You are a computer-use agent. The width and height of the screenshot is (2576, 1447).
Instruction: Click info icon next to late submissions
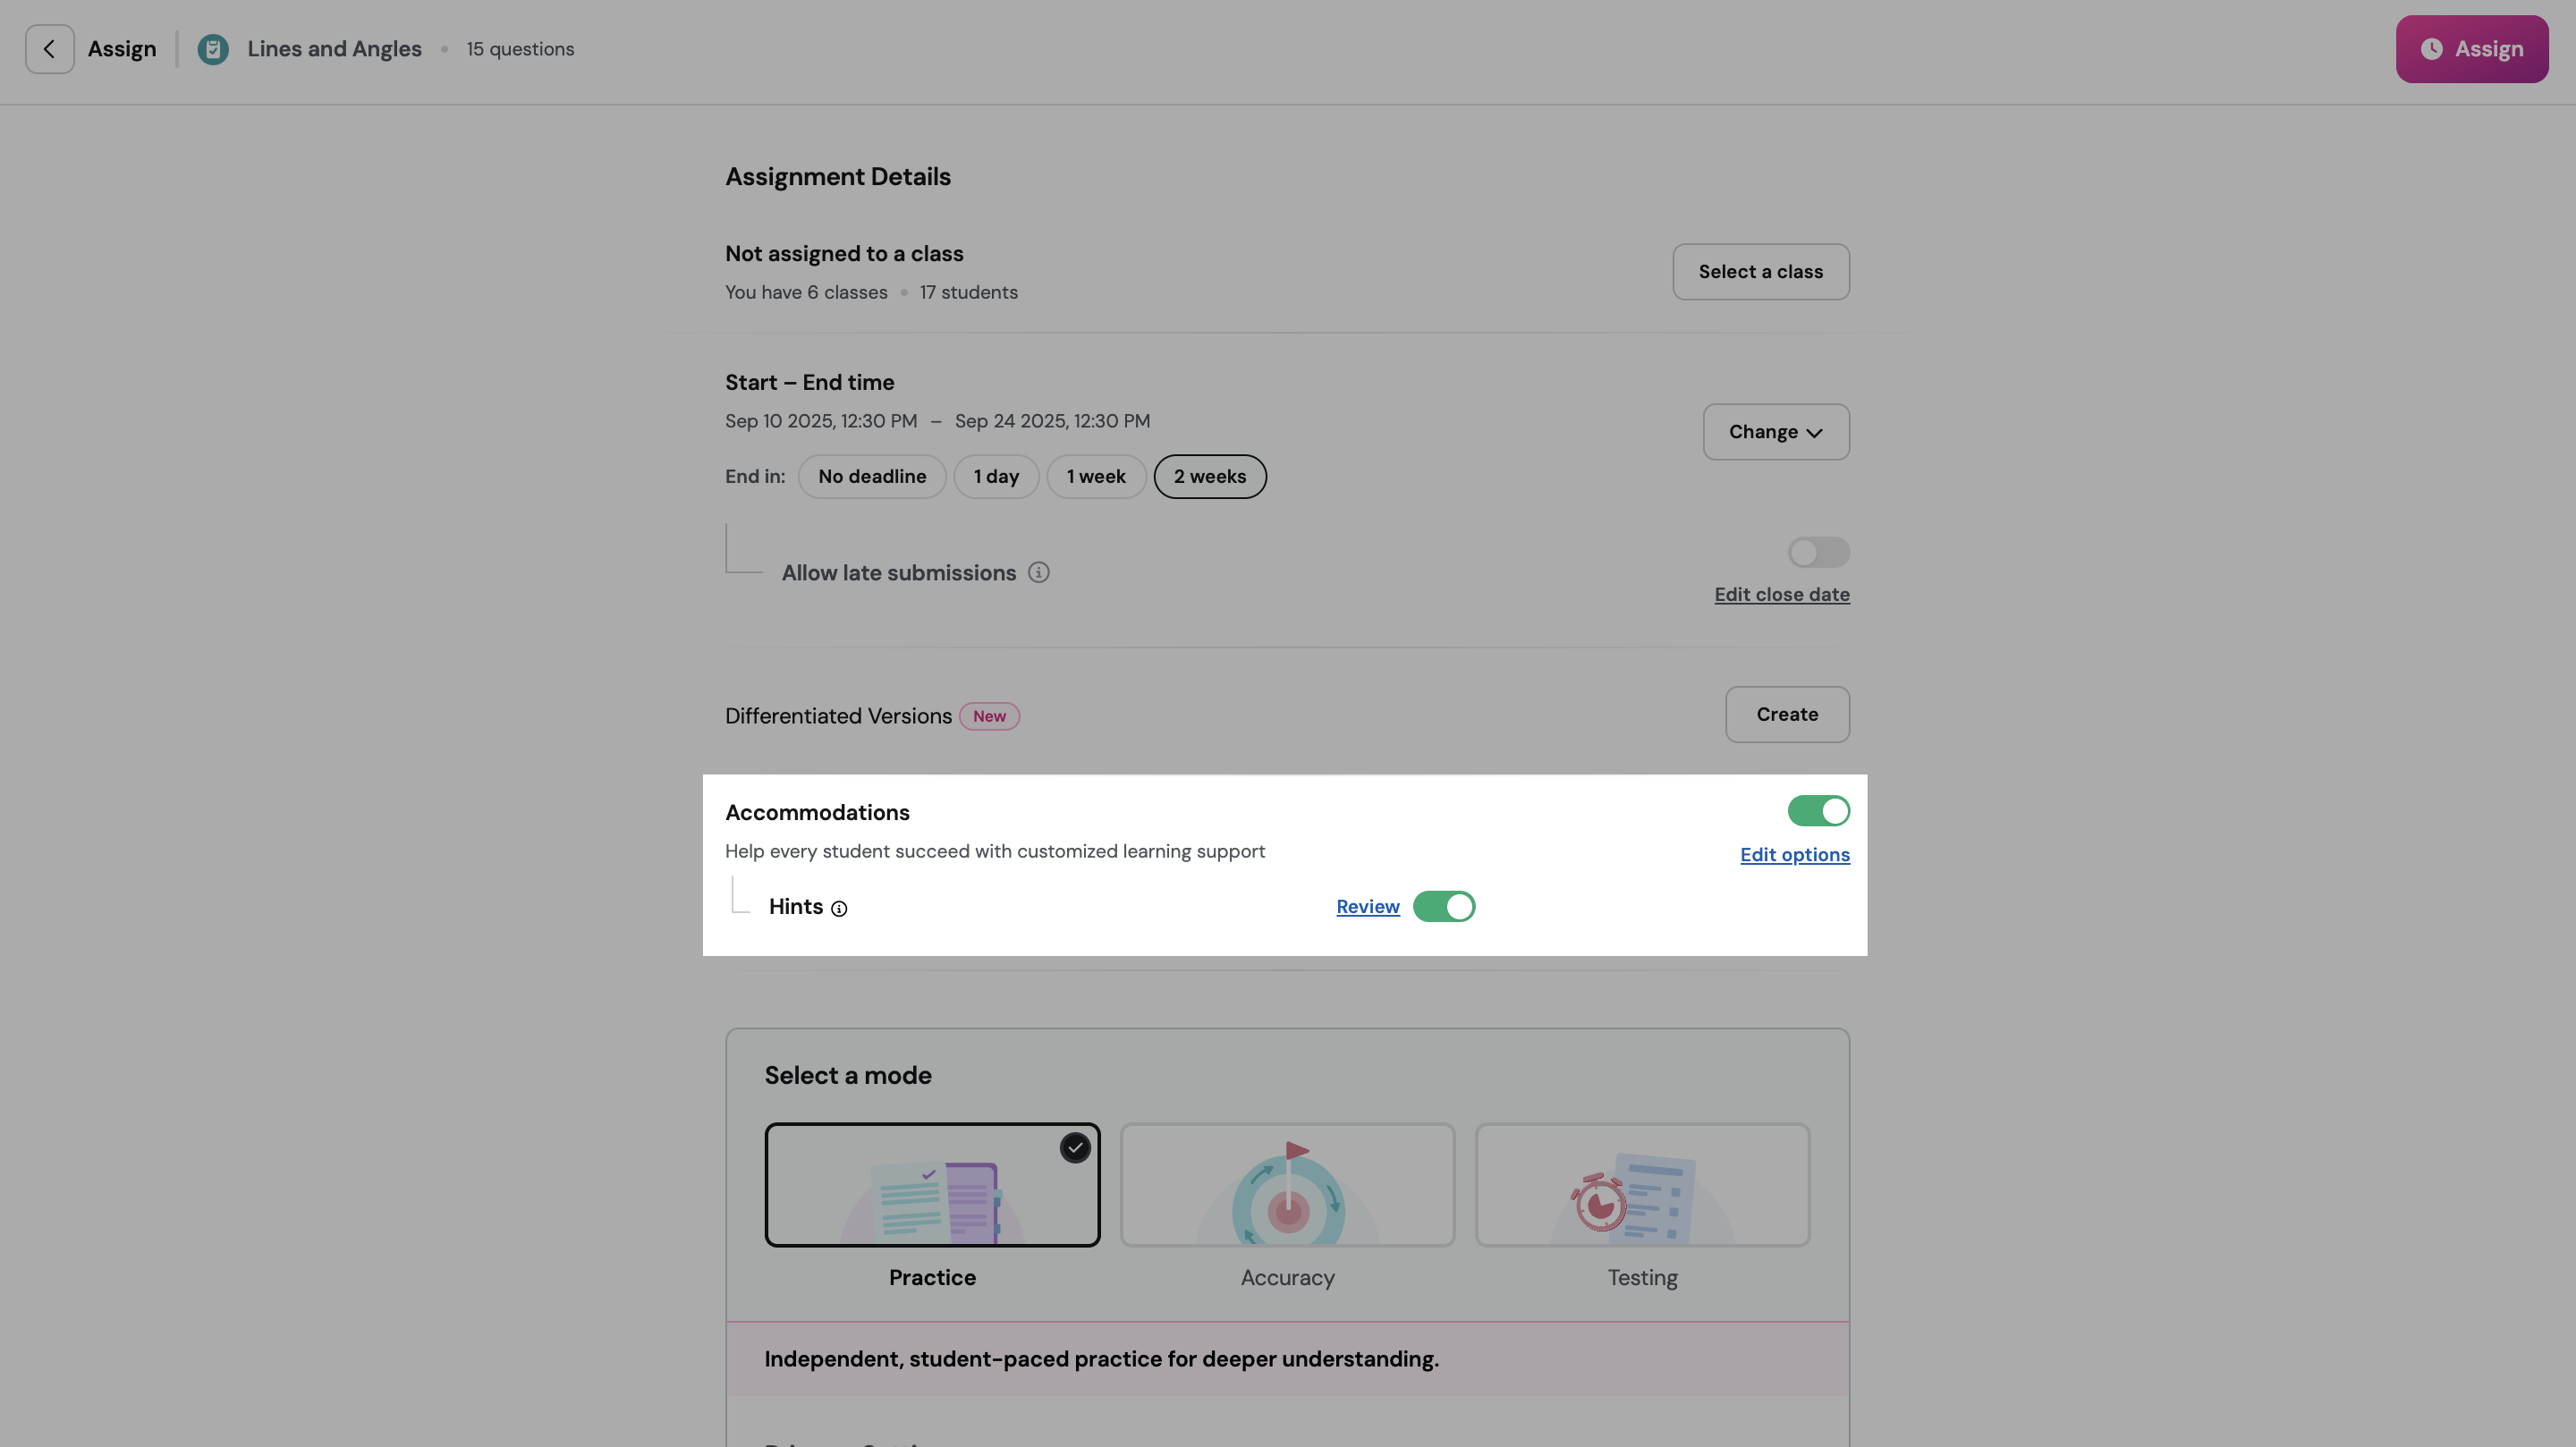1038,572
